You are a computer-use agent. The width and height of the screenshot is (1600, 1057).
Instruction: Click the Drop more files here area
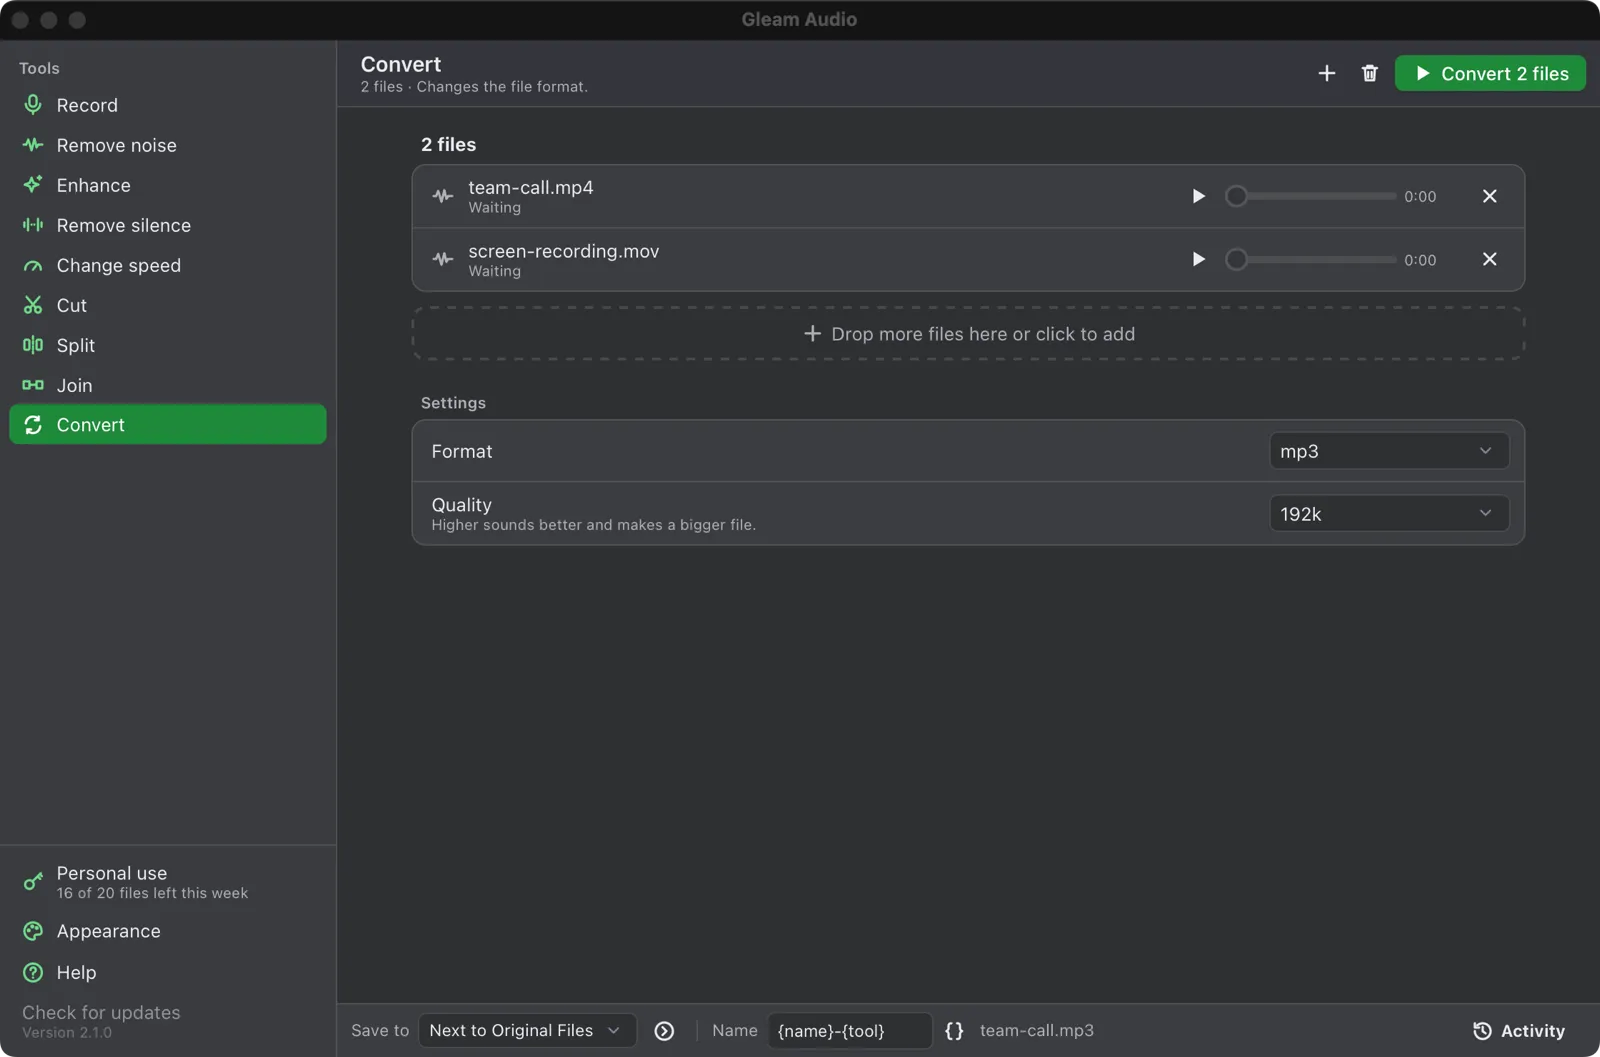coord(968,334)
